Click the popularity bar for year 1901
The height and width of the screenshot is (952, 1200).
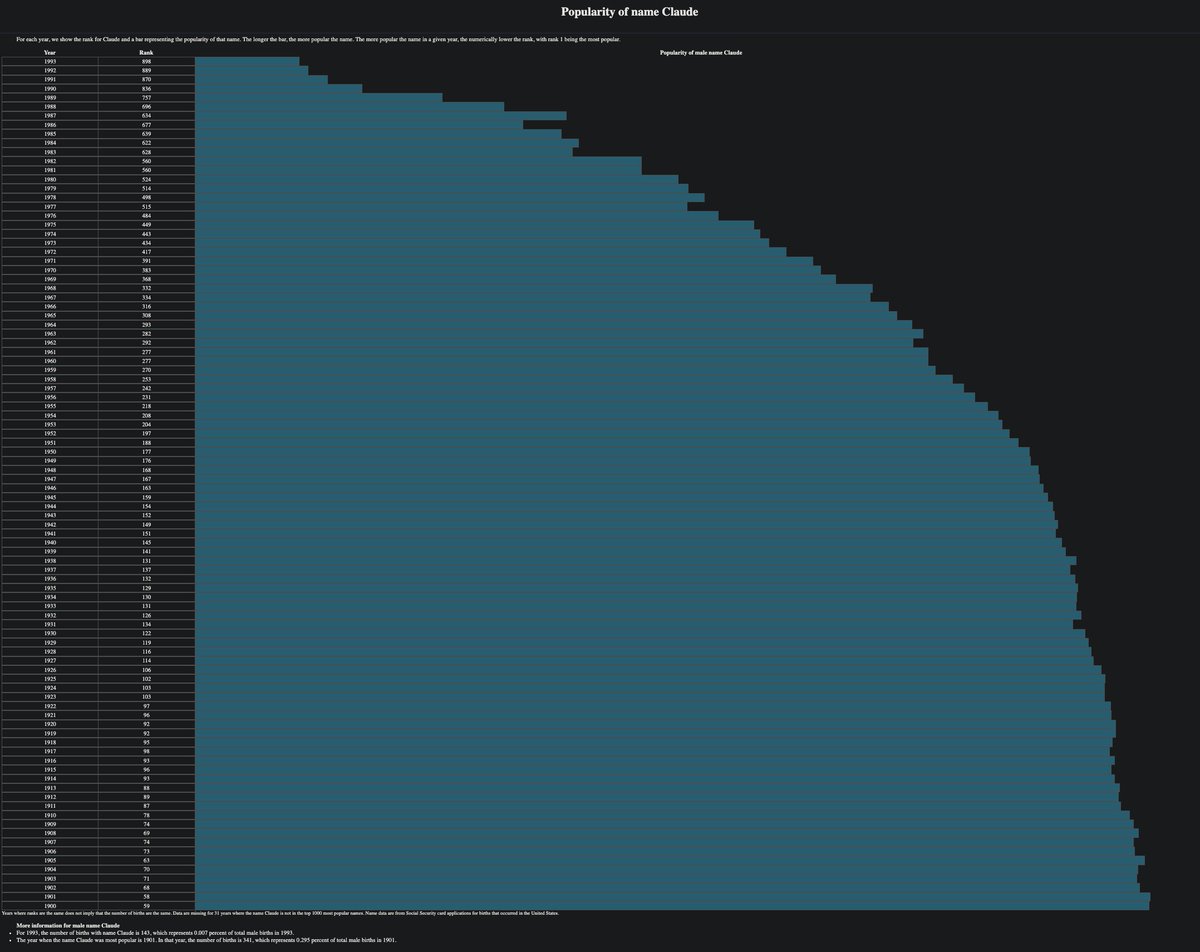pos(672,896)
